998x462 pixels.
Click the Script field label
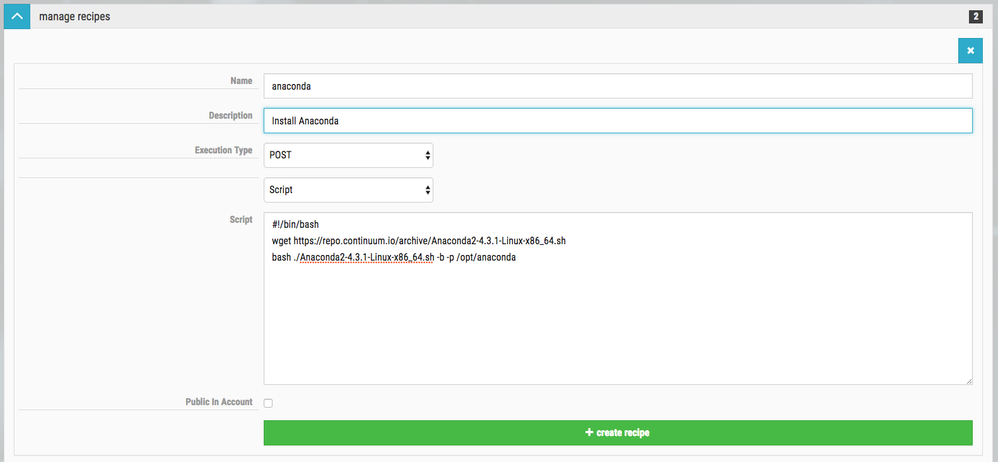coord(240,218)
